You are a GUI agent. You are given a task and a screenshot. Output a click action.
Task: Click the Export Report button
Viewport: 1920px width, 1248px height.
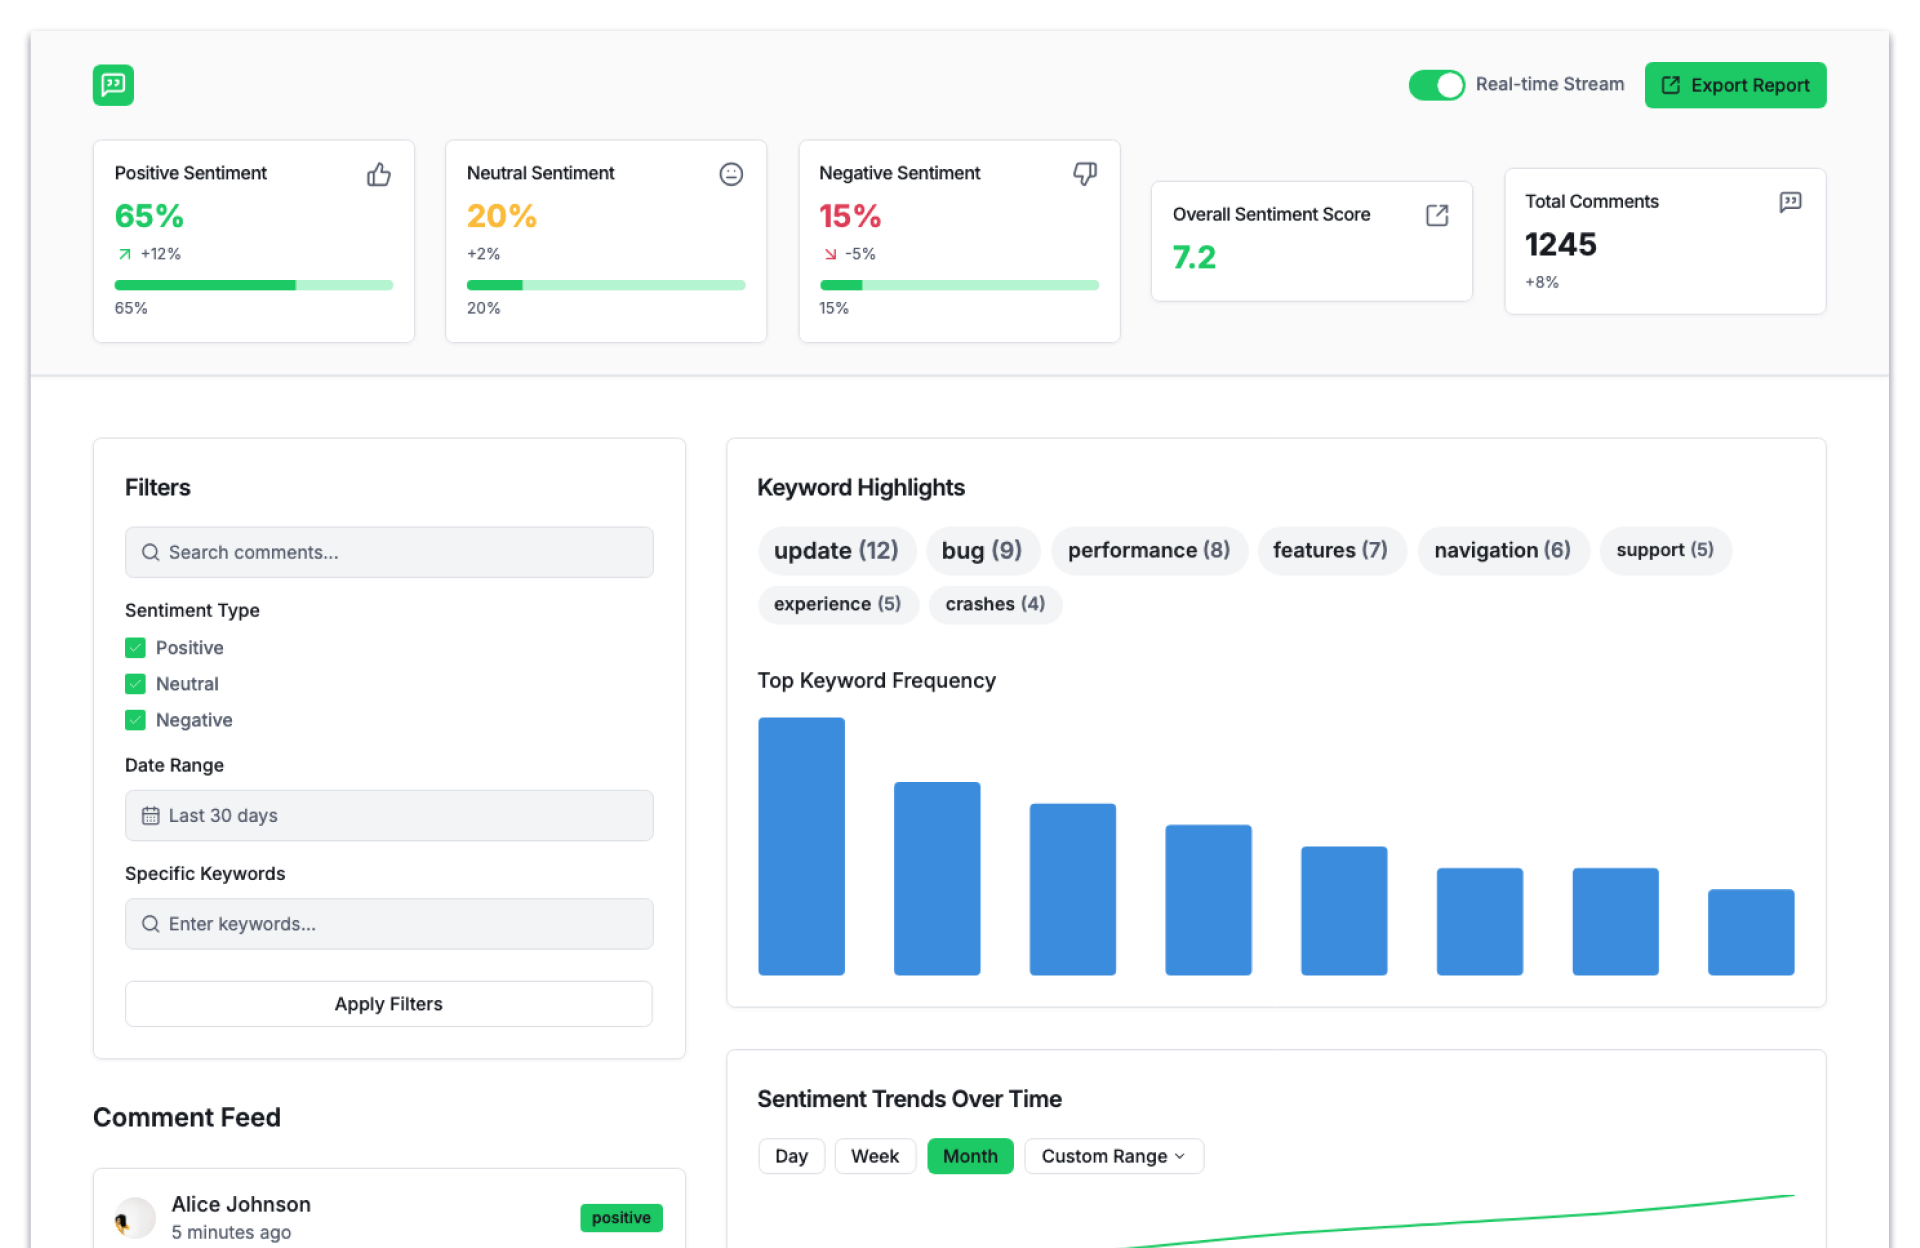[x=1735, y=85]
